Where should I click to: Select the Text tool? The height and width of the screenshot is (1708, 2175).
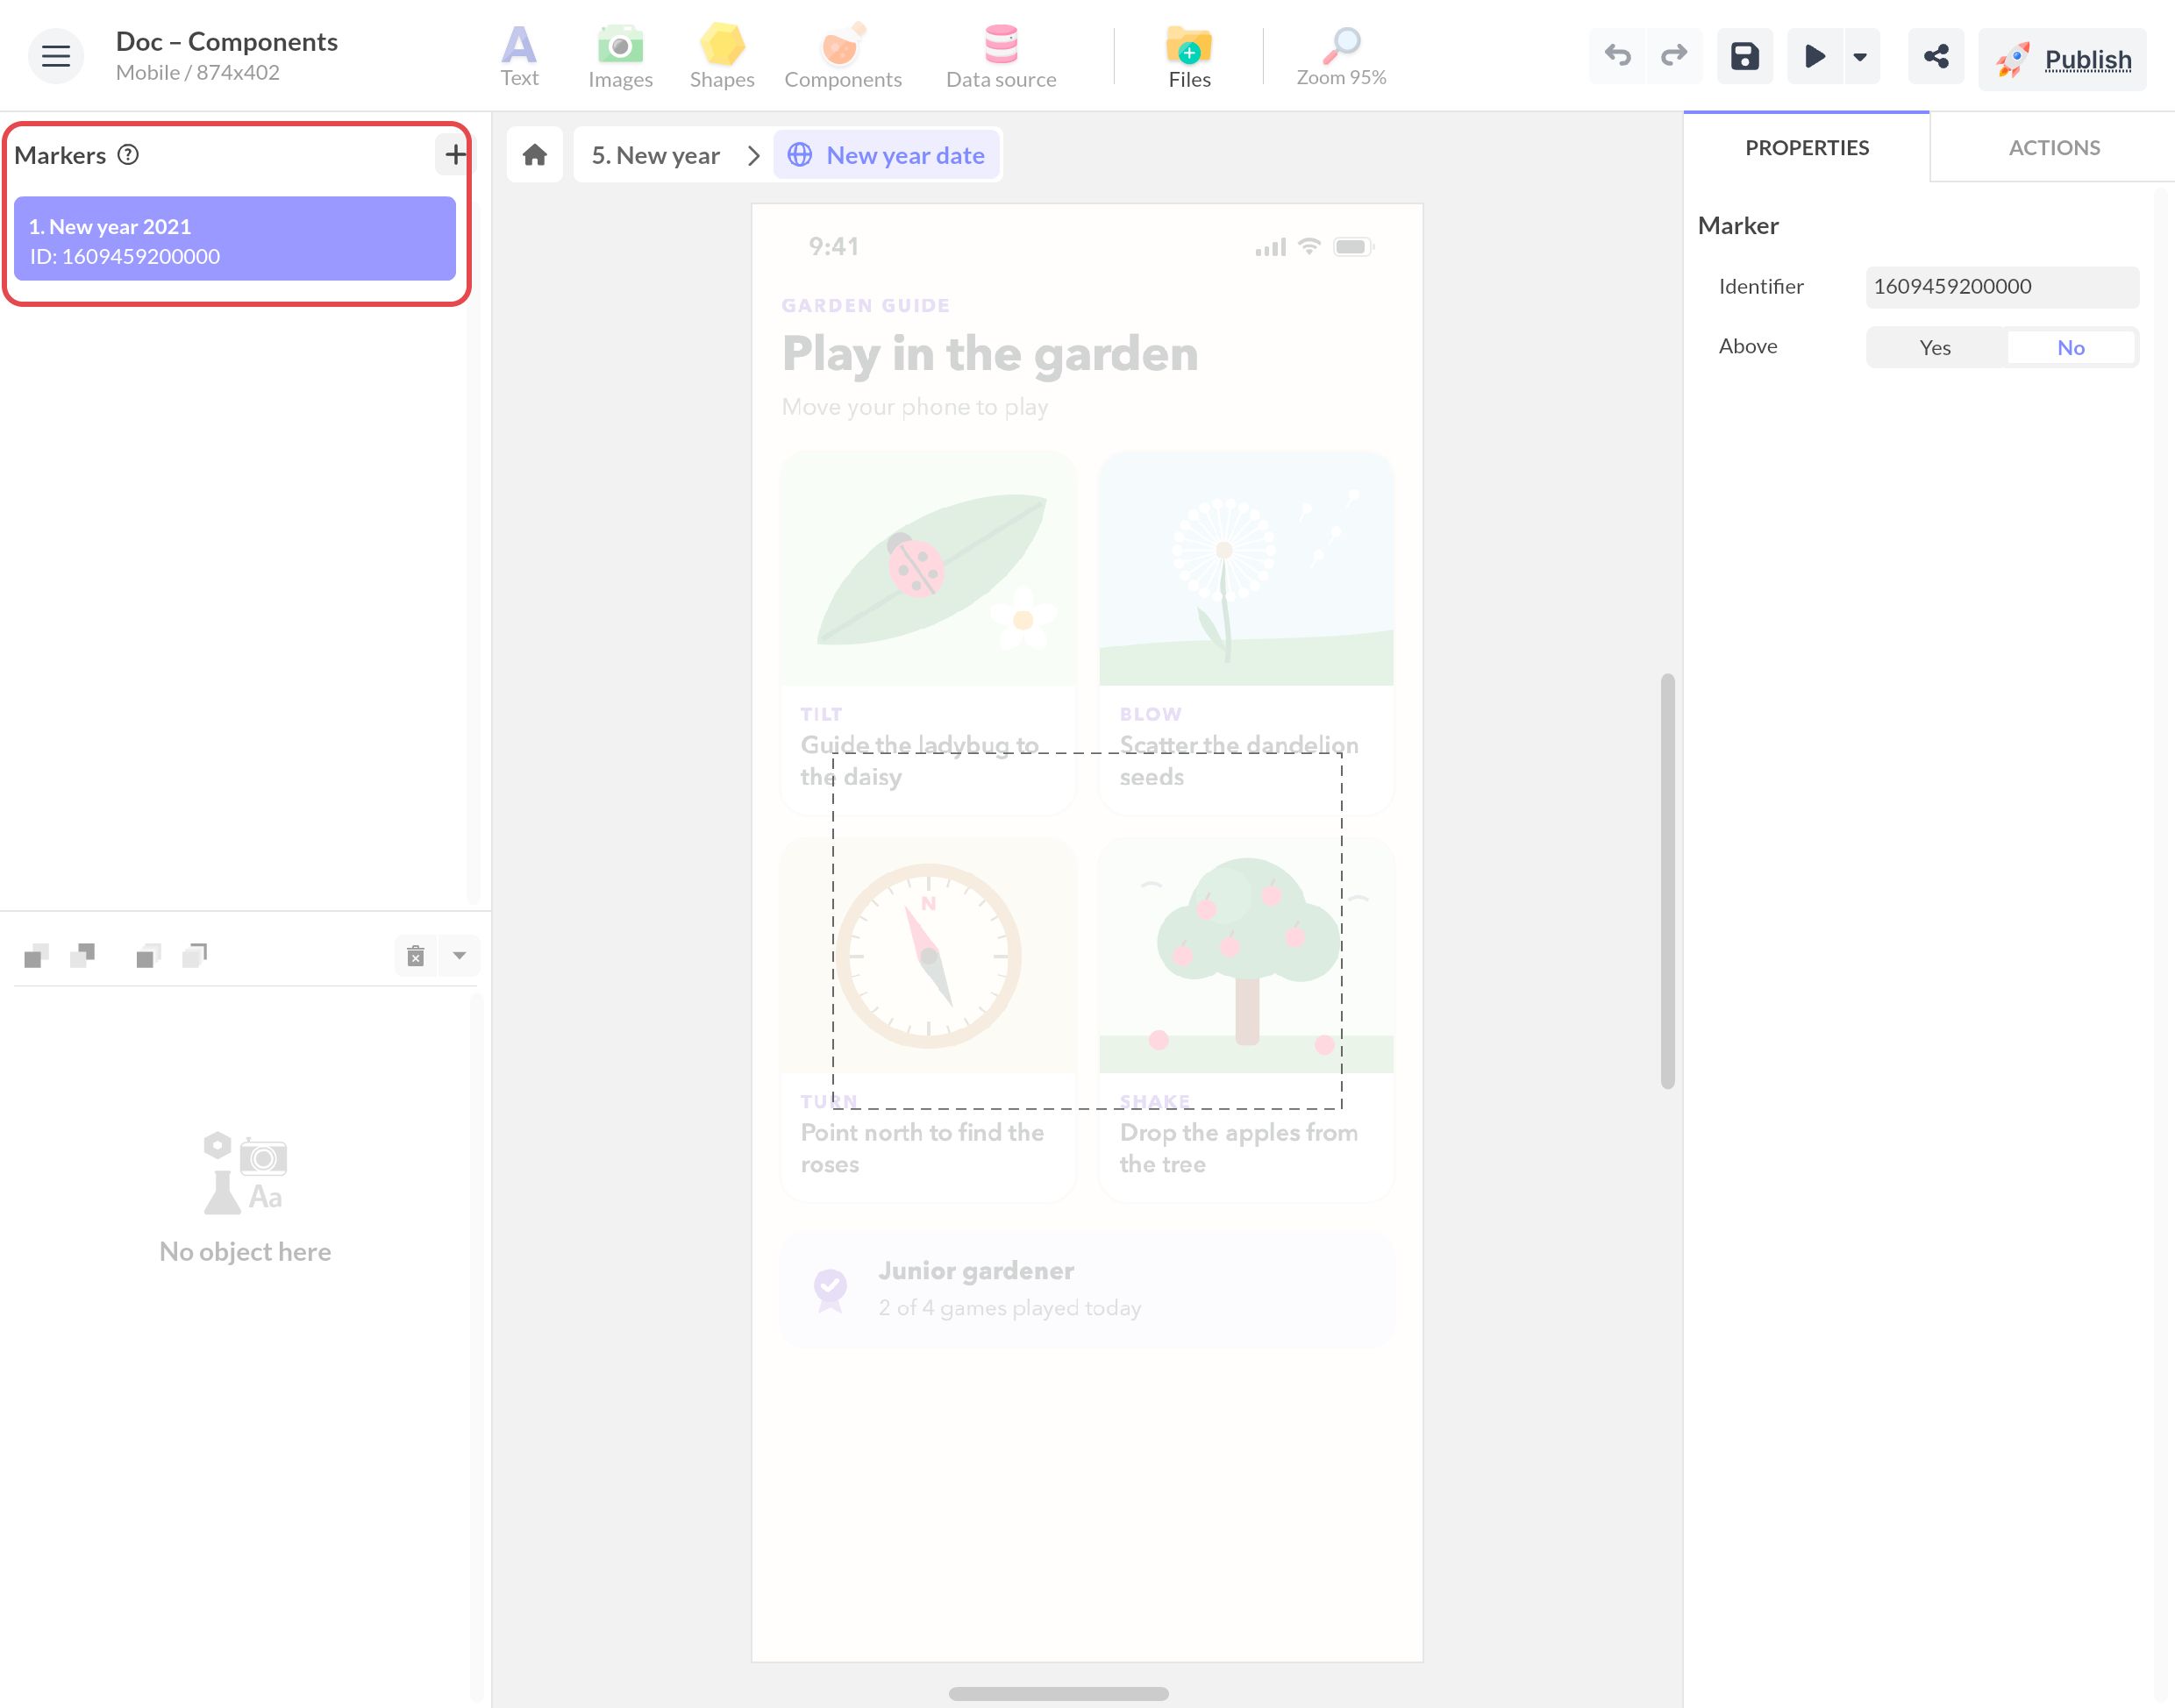pyautogui.click(x=519, y=56)
